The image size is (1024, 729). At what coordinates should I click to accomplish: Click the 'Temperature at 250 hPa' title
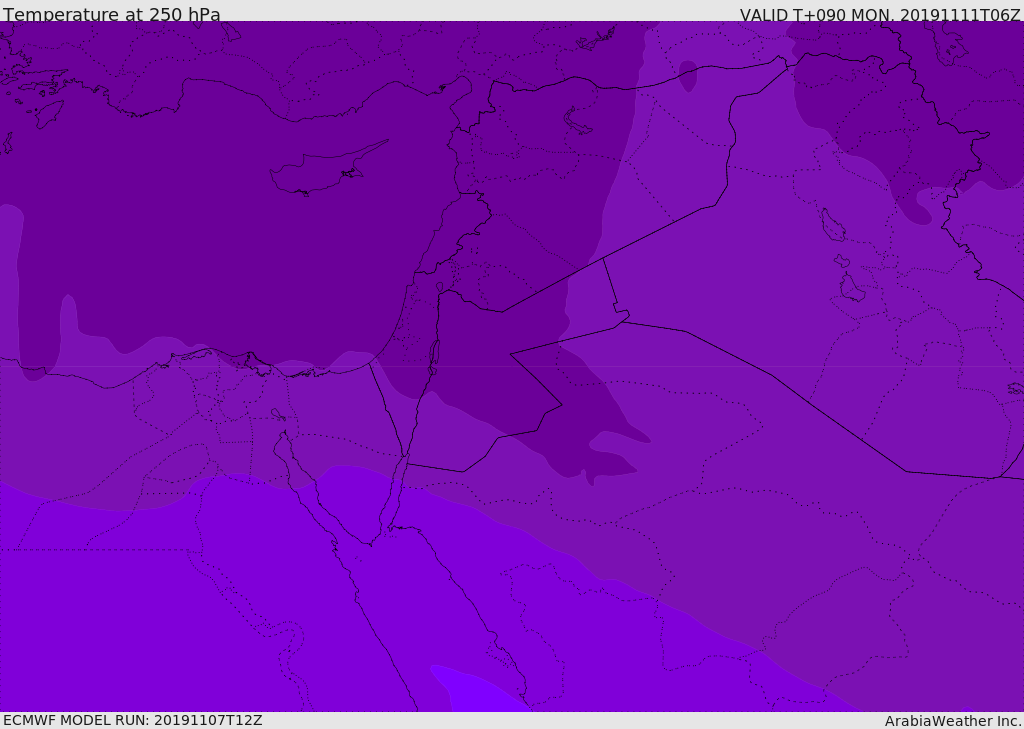112,14
